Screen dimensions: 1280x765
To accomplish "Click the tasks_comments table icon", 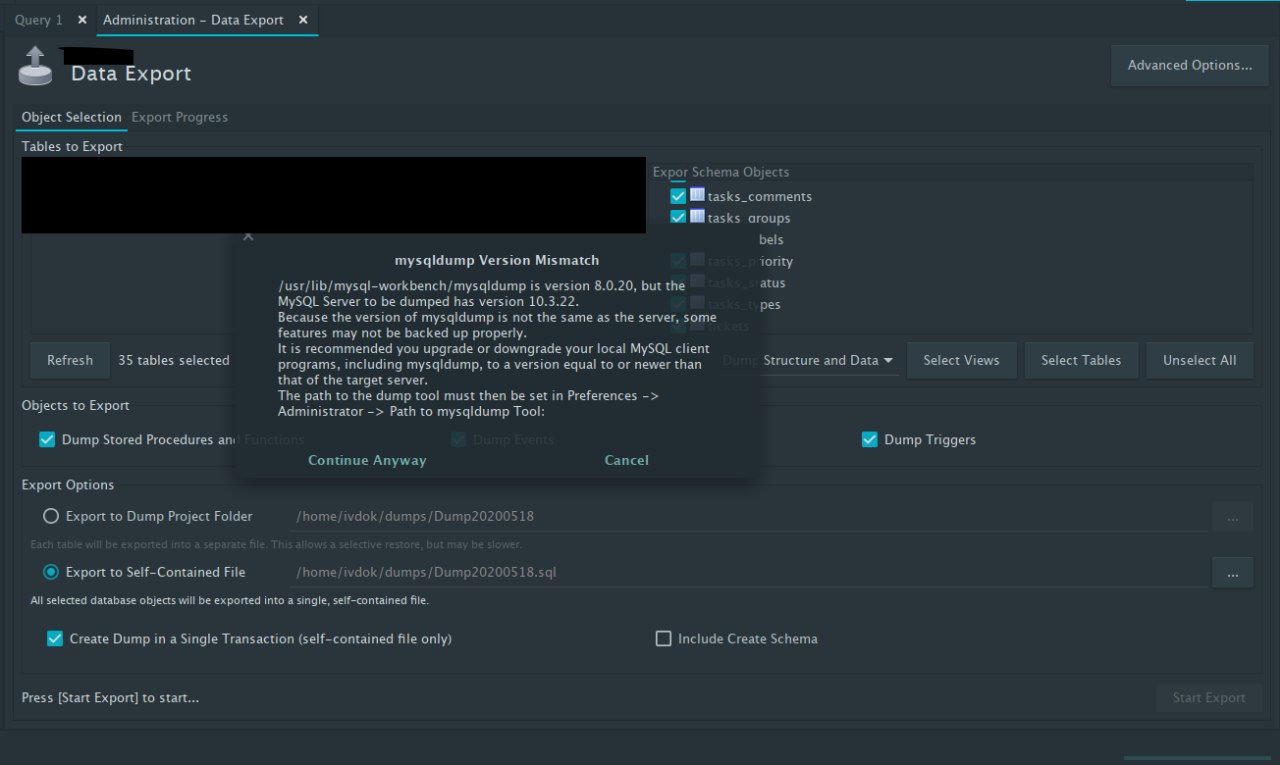I will point(697,195).
